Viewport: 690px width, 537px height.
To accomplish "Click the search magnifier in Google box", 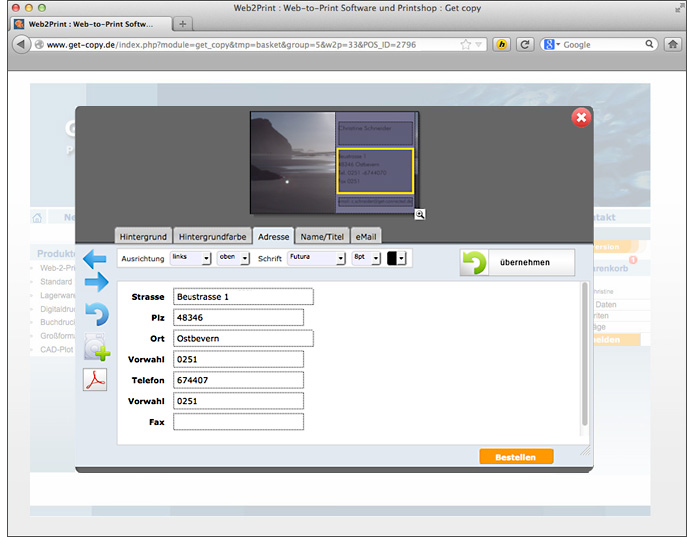I will 649,44.
